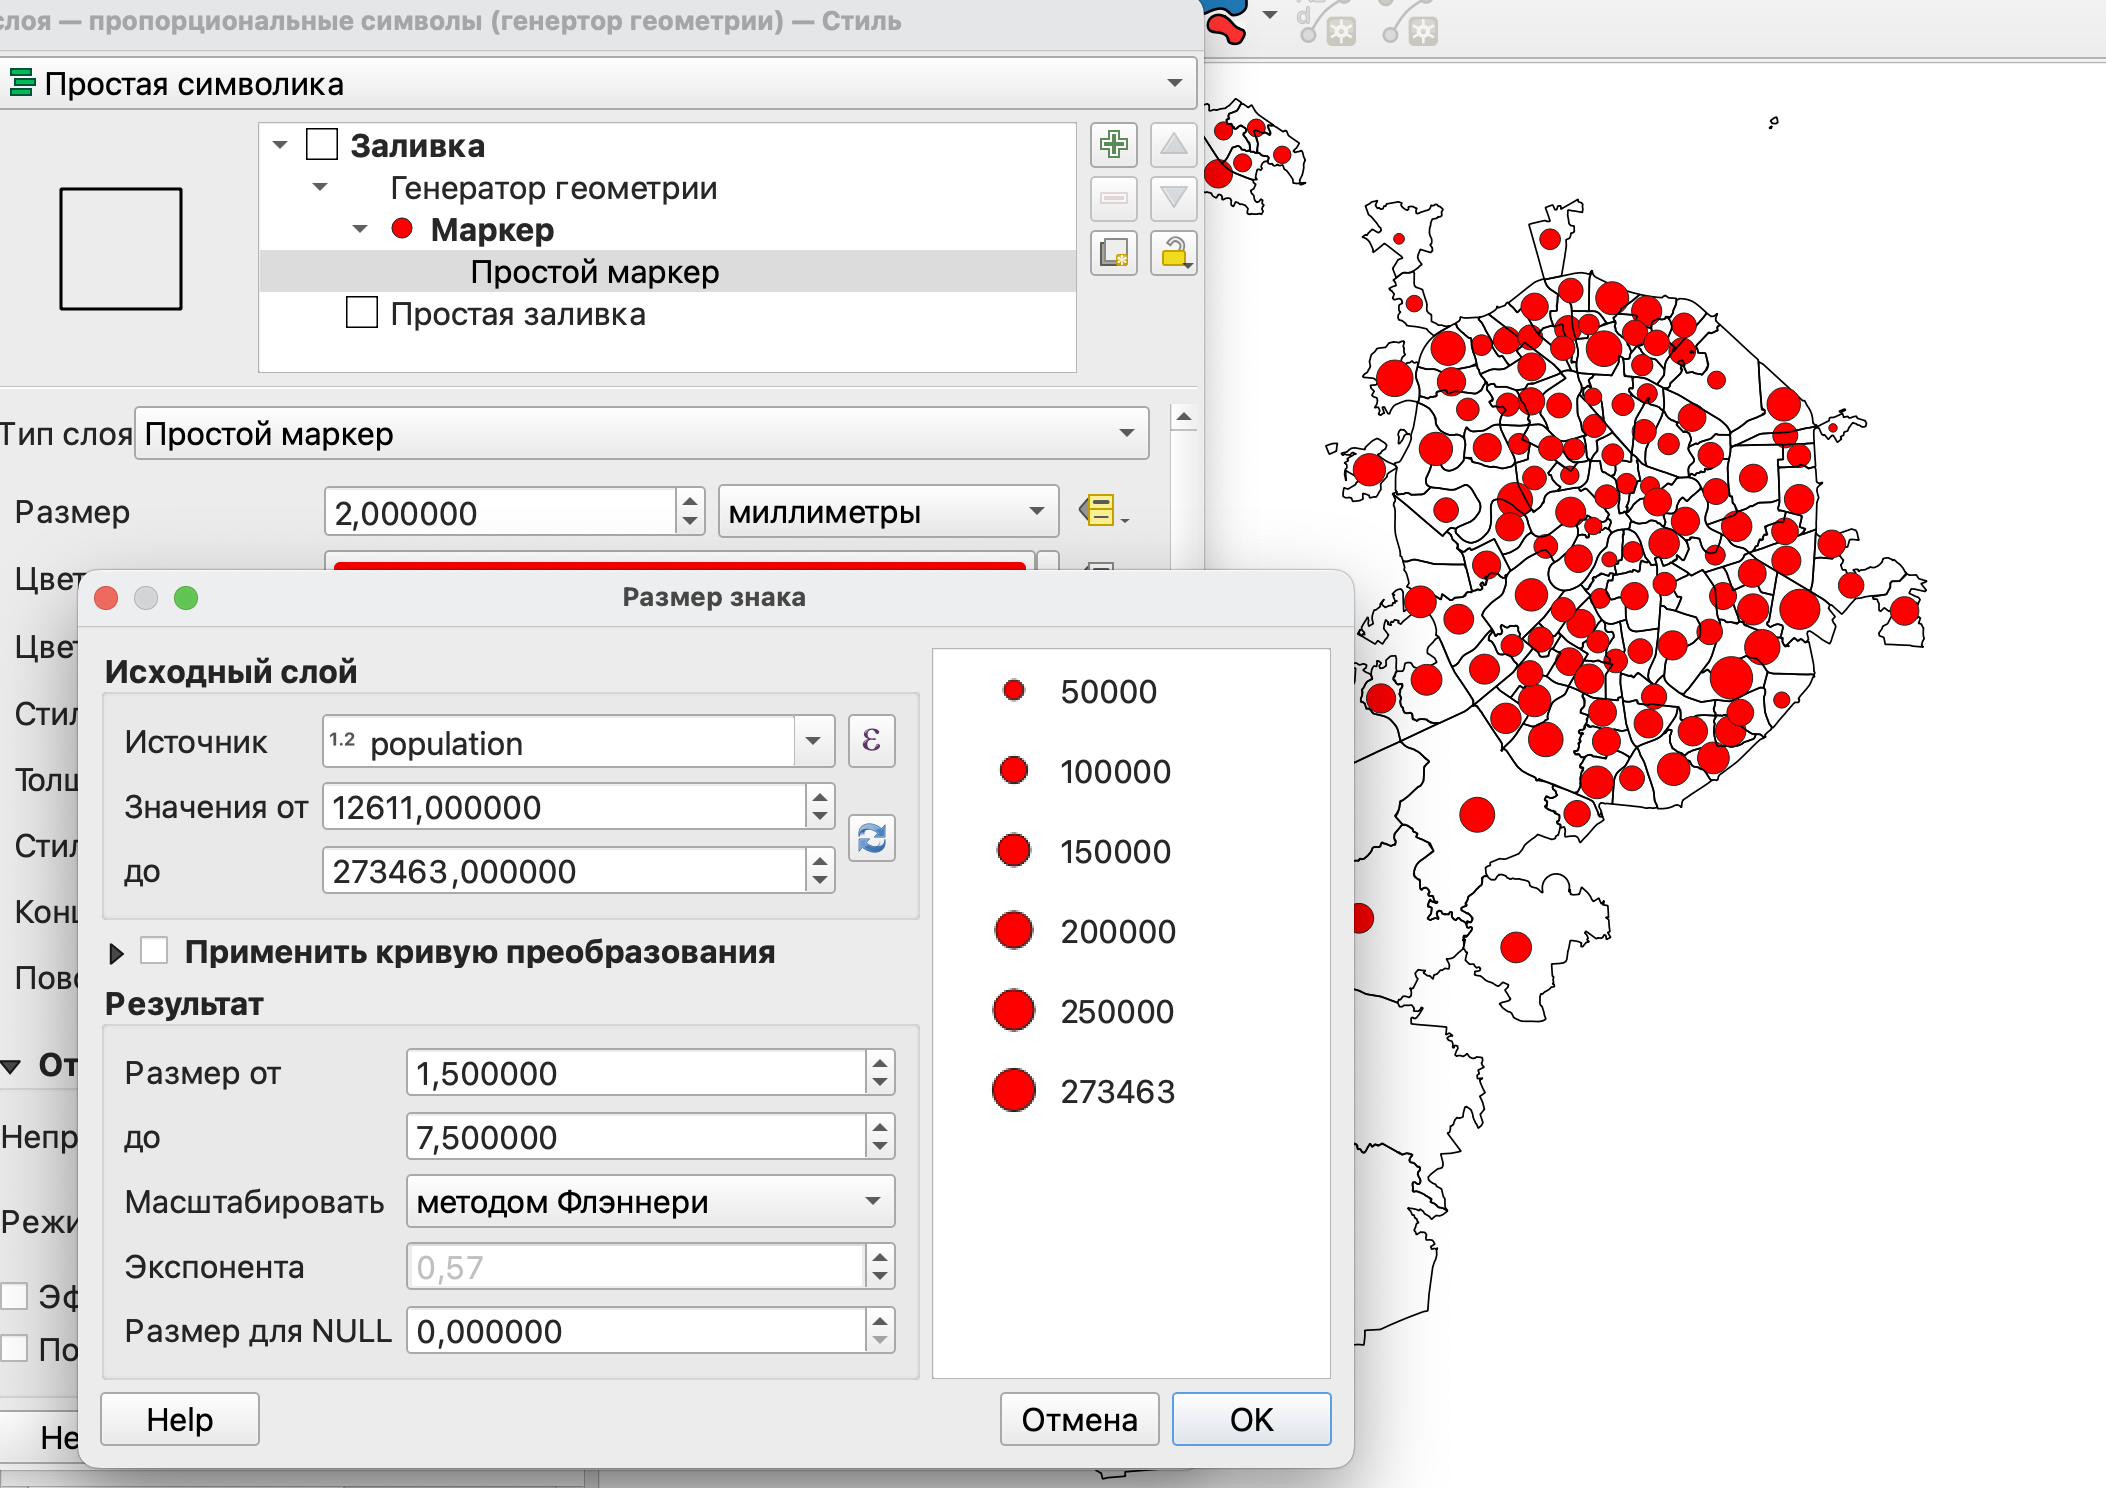Viewport: 2106px width, 1488px height.
Task: Click the data-defined override icon beside size
Action: [1101, 511]
